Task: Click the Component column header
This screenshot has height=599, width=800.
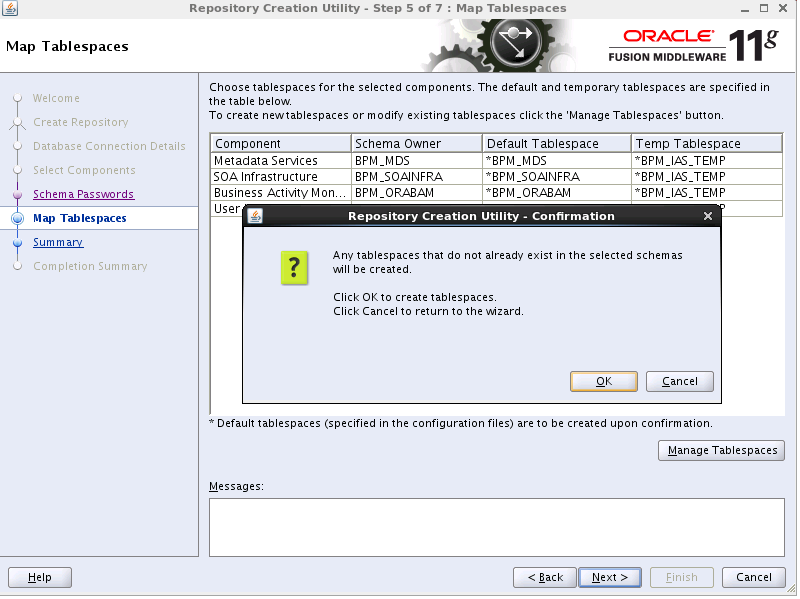Action: click(281, 144)
